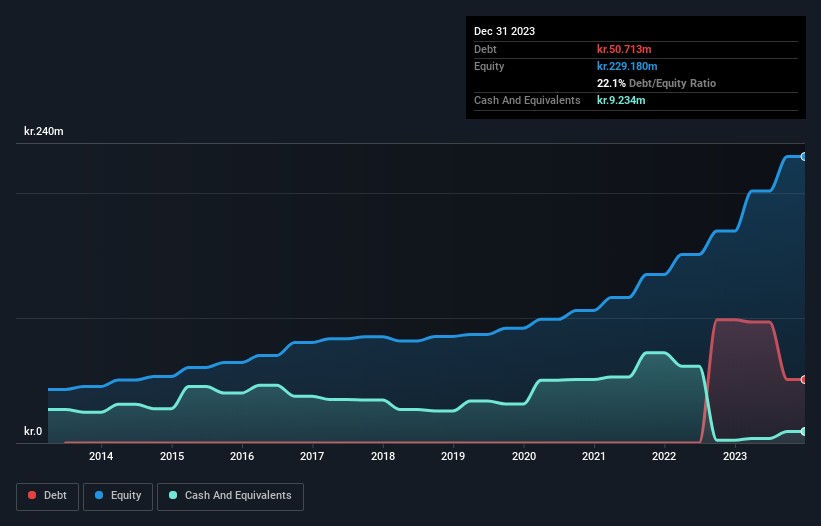Click the 2023 x-axis label
The image size is (821, 526).
click(x=735, y=456)
